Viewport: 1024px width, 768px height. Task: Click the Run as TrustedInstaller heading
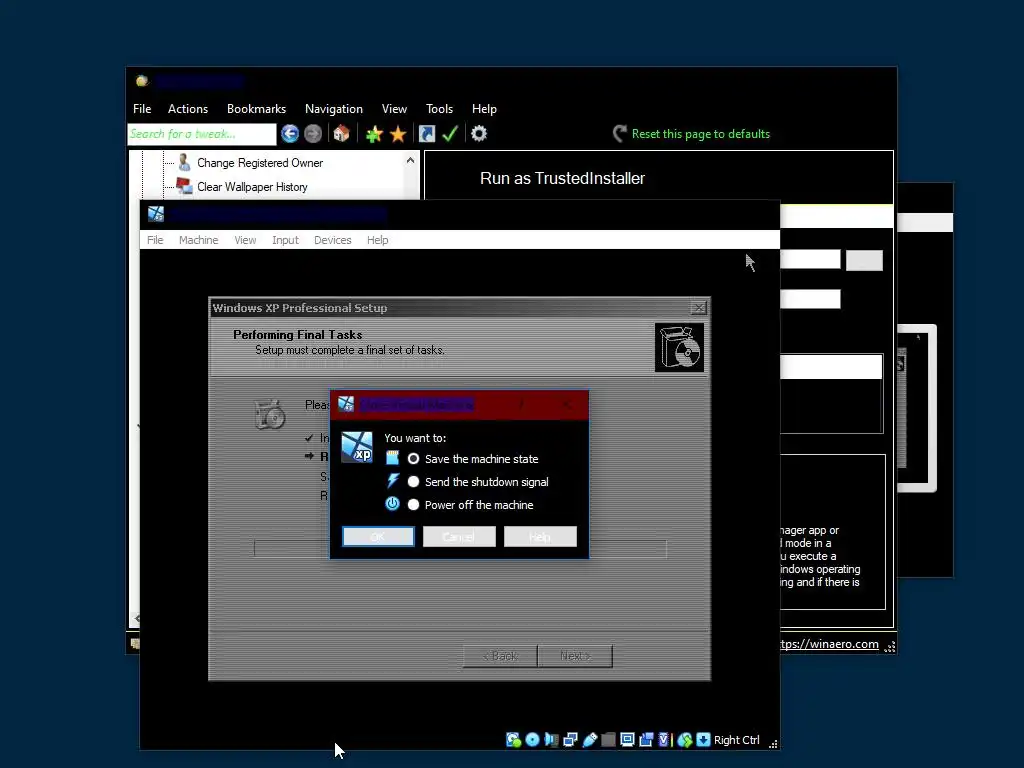click(x=562, y=178)
